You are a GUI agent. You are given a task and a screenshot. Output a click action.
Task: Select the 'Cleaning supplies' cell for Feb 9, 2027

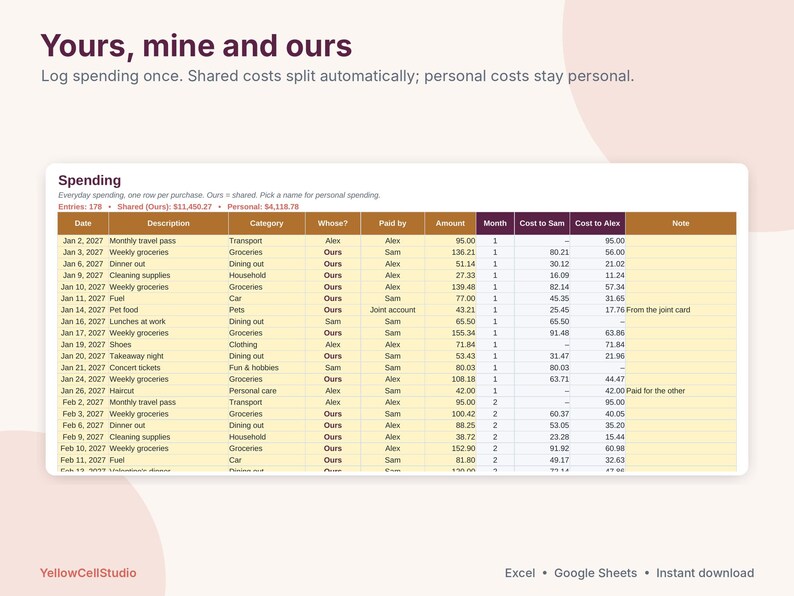(x=168, y=437)
